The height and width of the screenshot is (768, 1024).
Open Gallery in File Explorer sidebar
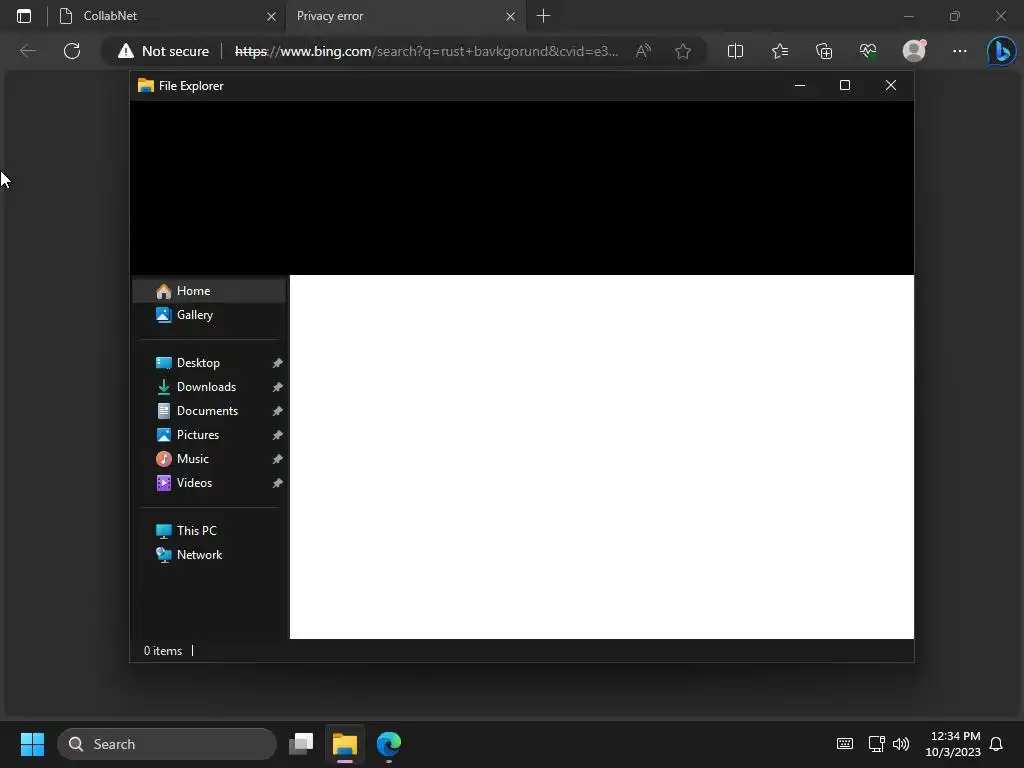(x=209, y=315)
